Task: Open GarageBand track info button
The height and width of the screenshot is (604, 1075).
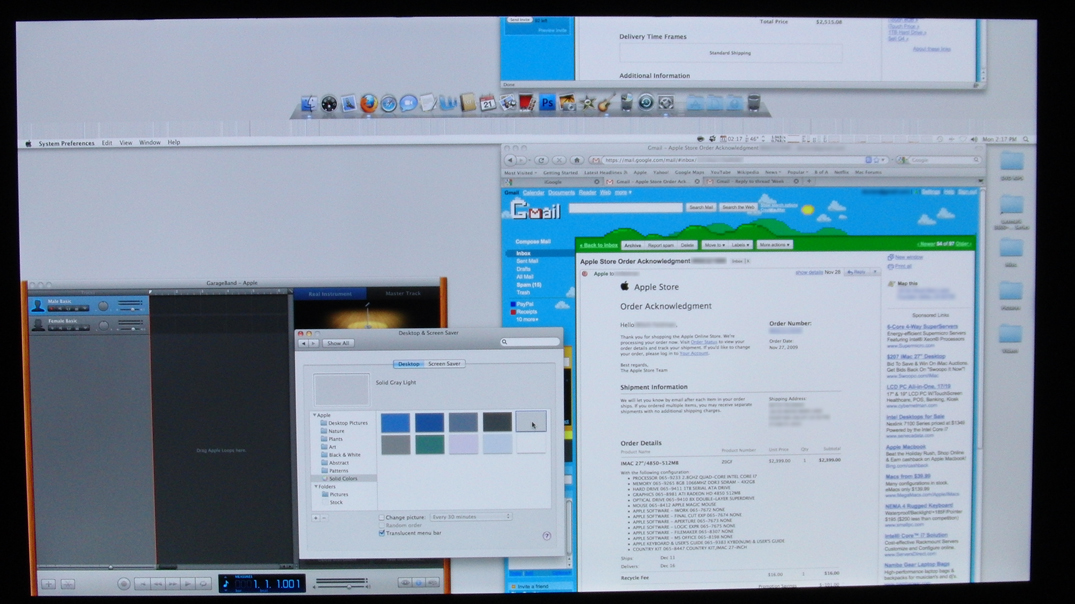Action: pyautogui.click(x=419, y=583)
